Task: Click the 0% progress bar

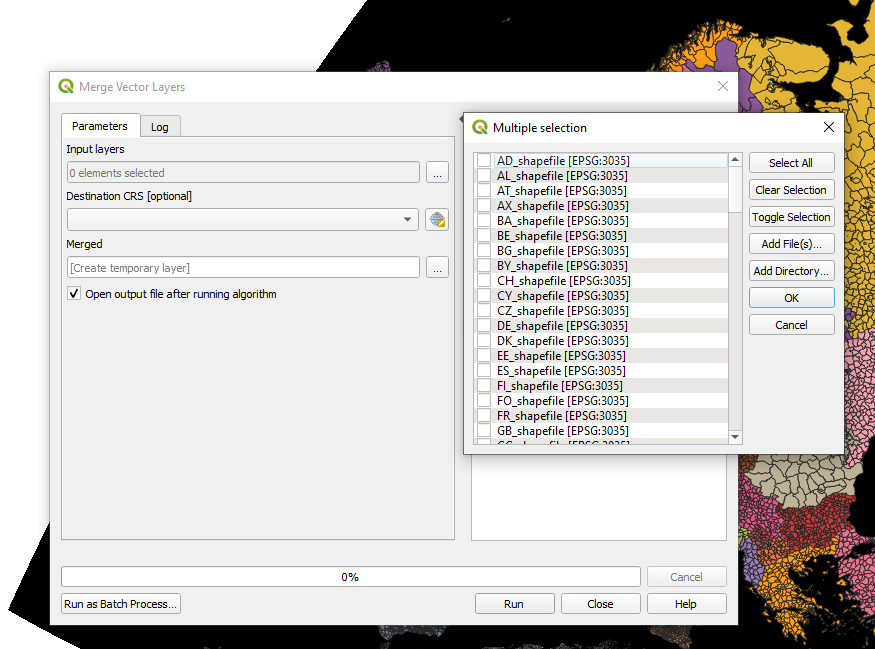Action: (350, 577)
